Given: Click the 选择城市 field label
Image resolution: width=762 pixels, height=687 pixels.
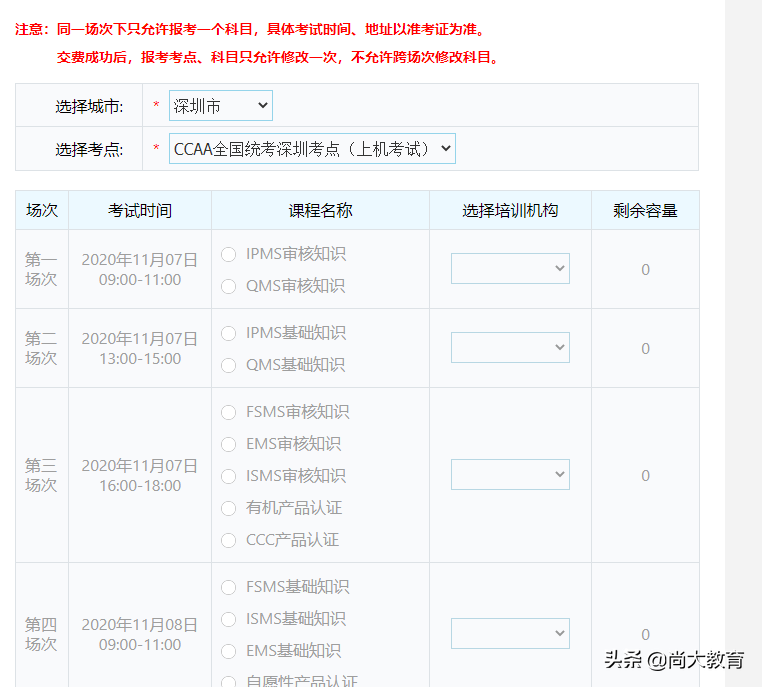Looking at the screenshot, I should click(89, 106).
